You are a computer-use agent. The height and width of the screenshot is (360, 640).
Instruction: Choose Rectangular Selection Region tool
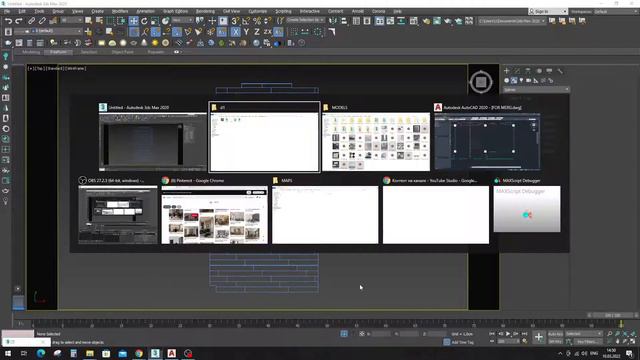pyautogui.click(x=110, y=20)
